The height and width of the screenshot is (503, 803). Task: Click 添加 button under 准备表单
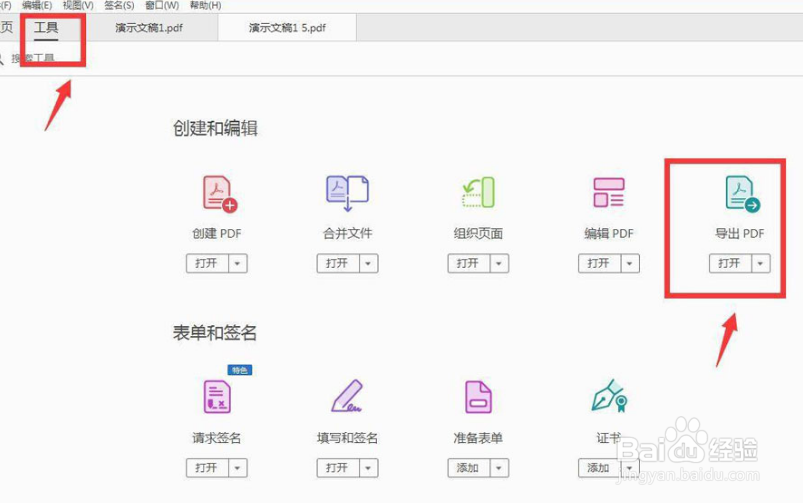(468, 468)
